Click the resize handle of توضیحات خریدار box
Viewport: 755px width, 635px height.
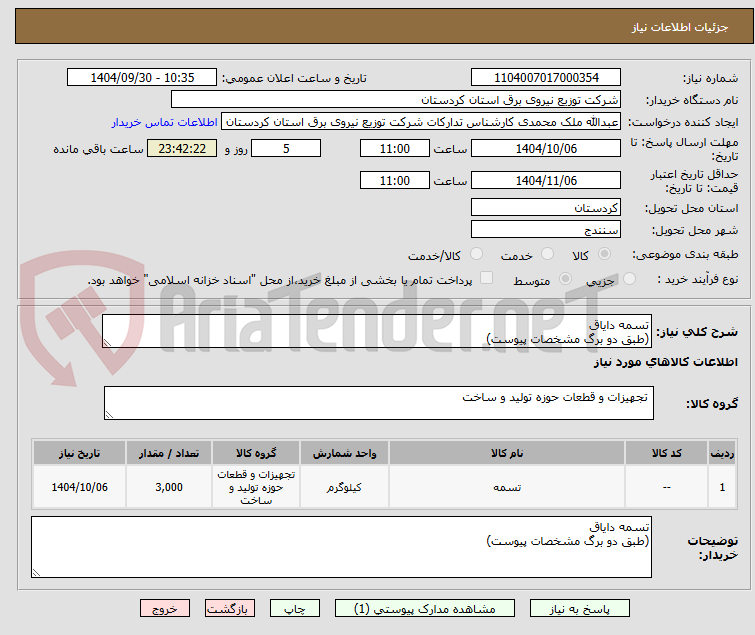[37, 572]
